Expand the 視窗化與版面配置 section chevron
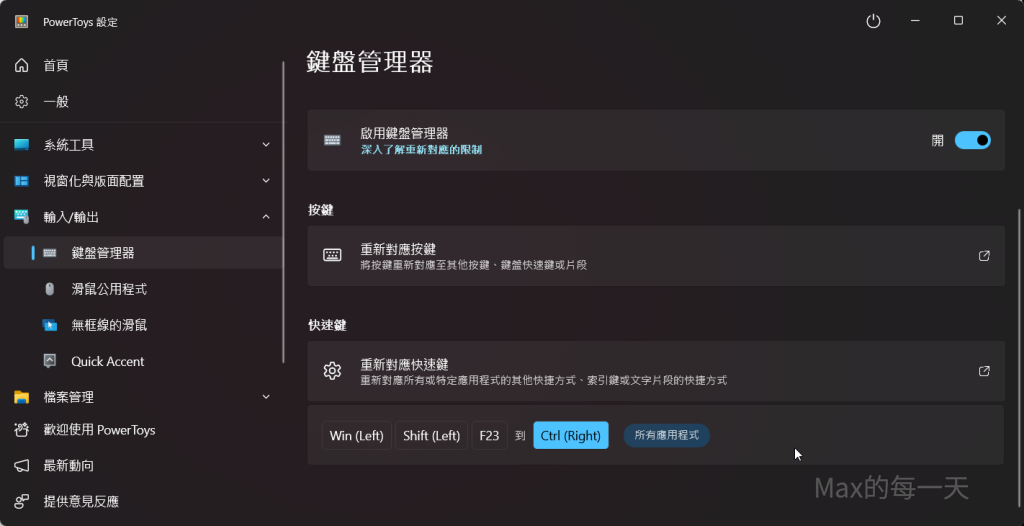Viewport: 1024px width, 526px height. [x=266, y=181]
